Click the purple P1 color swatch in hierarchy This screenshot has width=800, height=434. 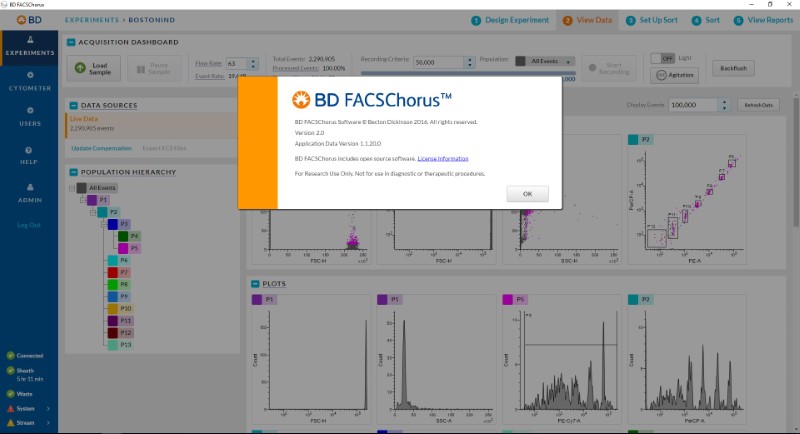[x=92, y=200]
